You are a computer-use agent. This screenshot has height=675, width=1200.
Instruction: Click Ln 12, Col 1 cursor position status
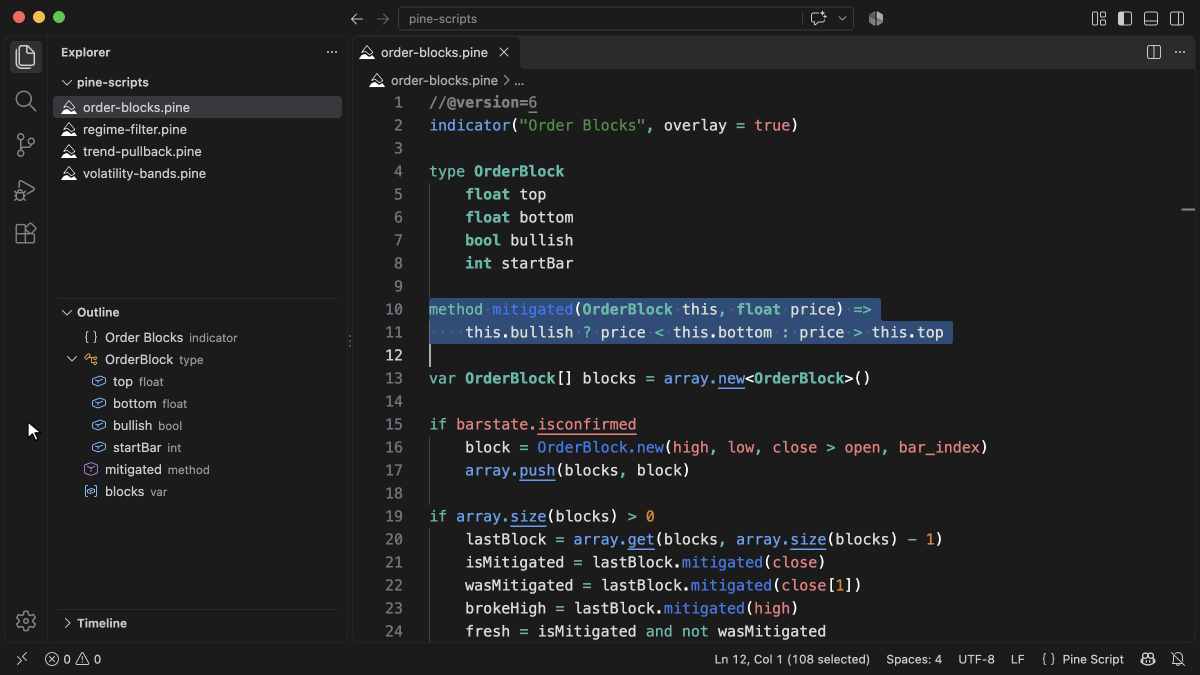tap(792, 659)
